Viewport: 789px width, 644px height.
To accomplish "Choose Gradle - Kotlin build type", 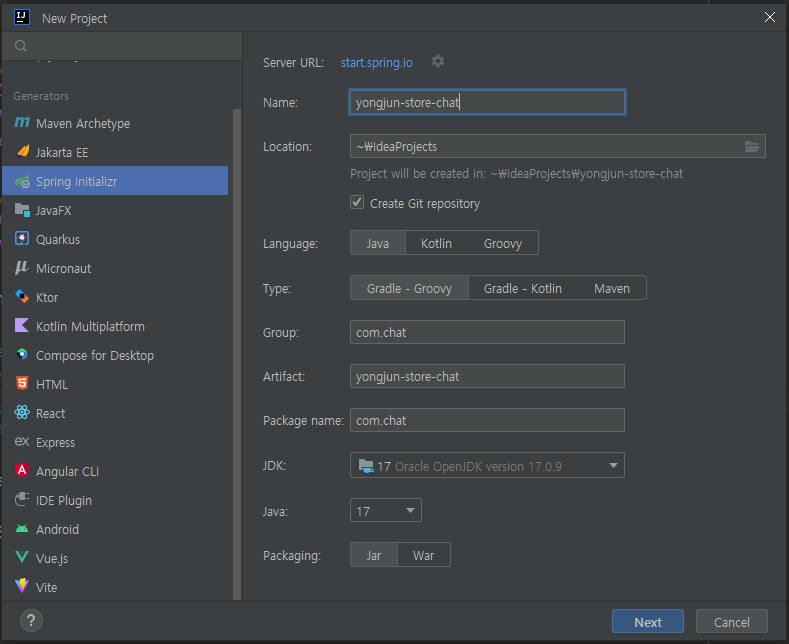I will click(523, 288).
